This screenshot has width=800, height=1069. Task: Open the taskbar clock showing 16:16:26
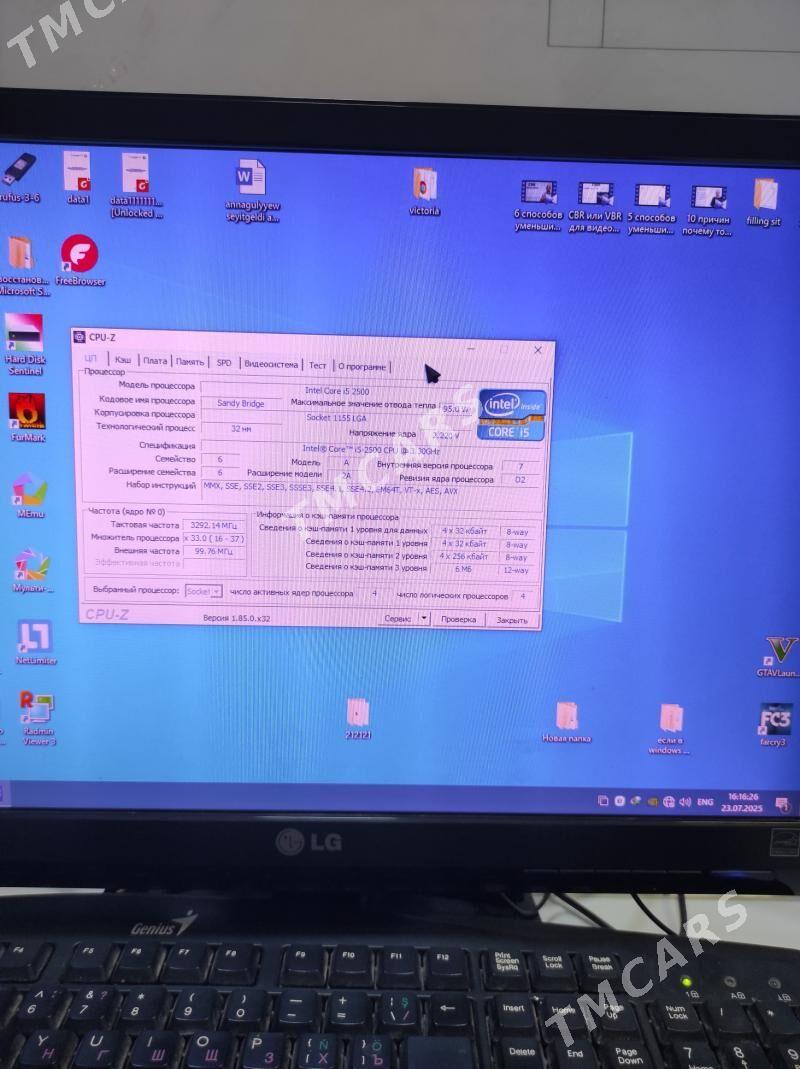(742, 802)
